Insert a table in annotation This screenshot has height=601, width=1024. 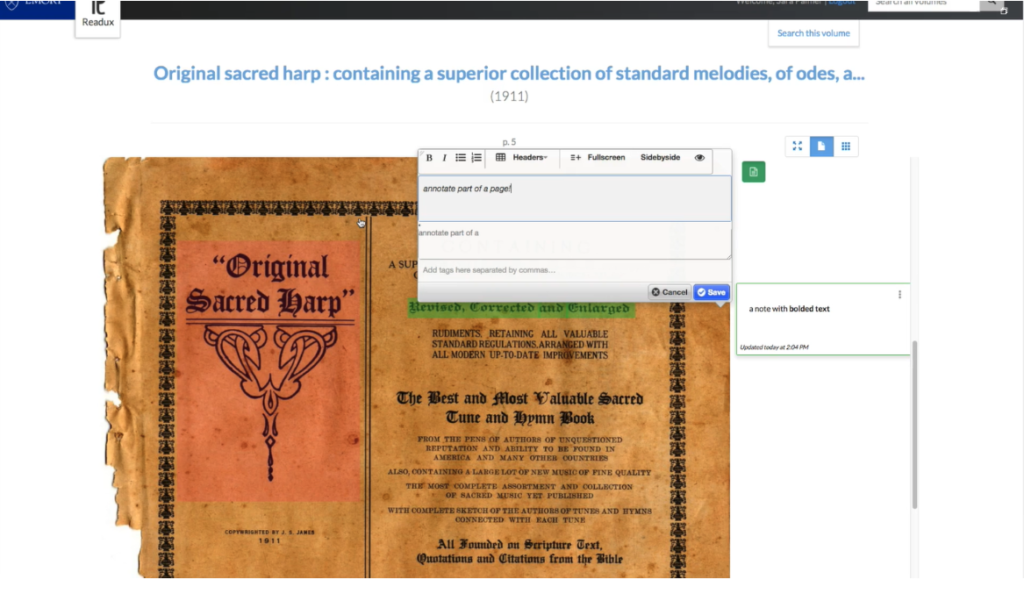tap(500, 158)
